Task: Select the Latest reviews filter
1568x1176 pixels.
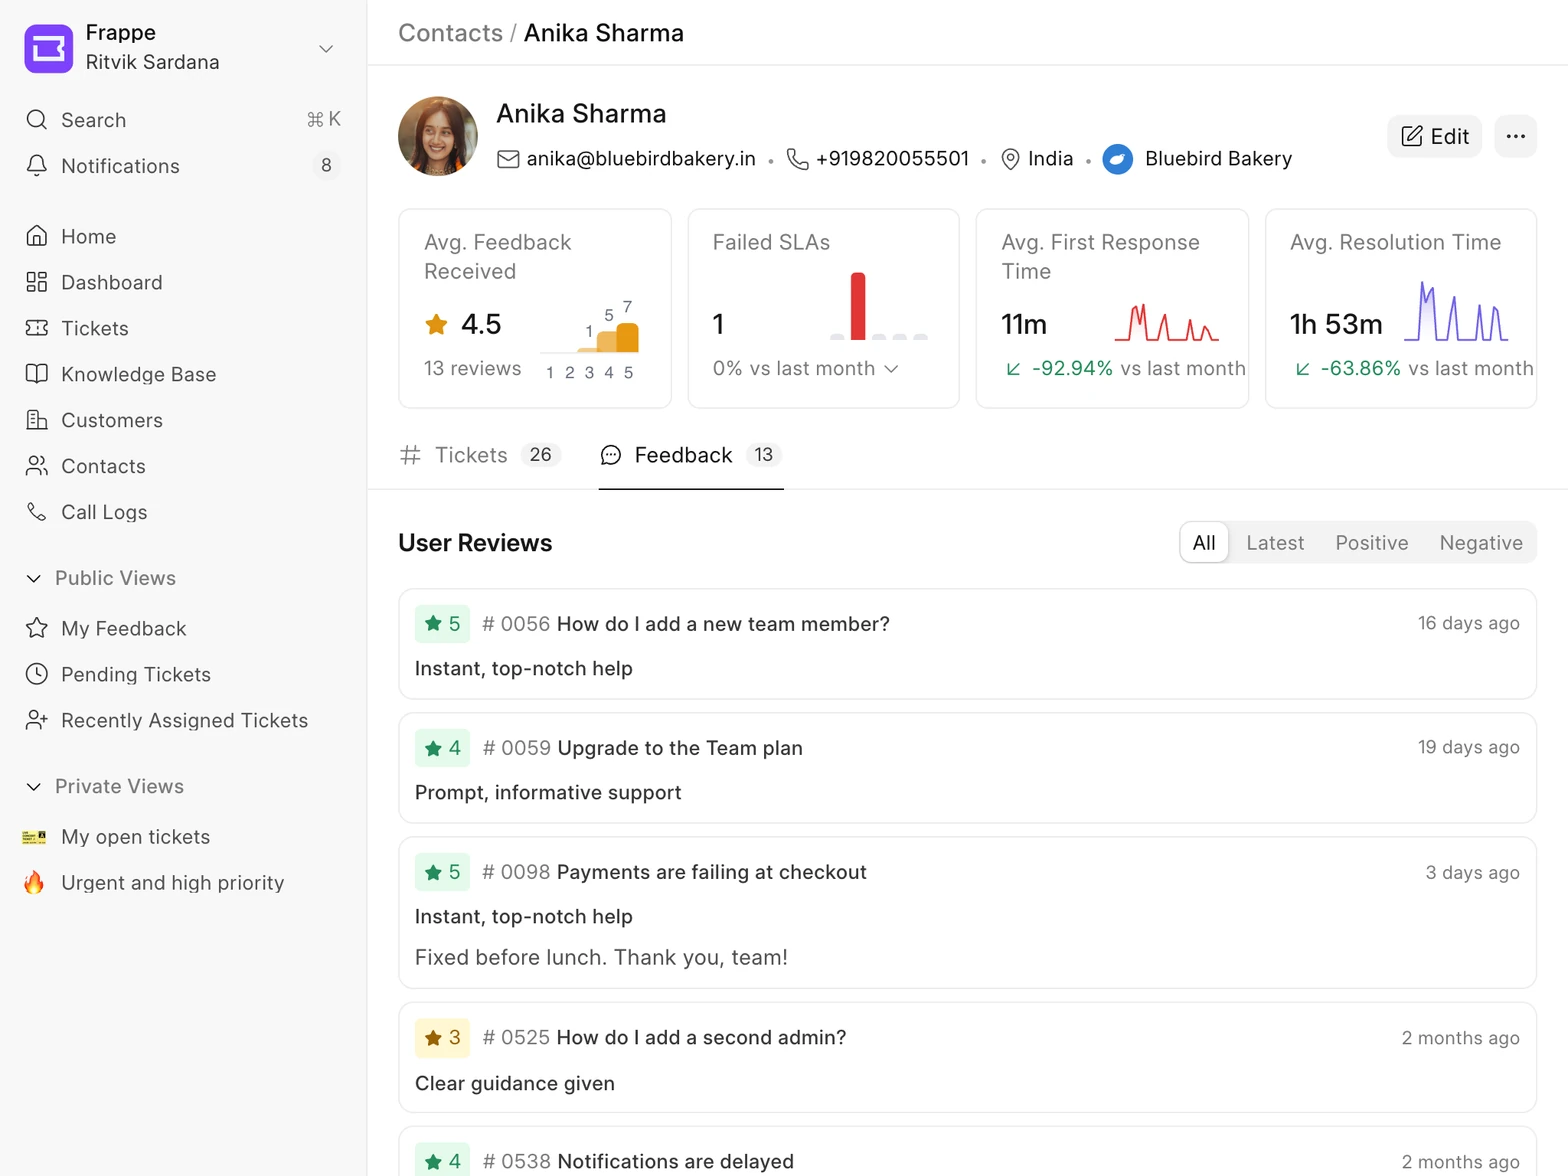Action: click(x=1275, y=542)
